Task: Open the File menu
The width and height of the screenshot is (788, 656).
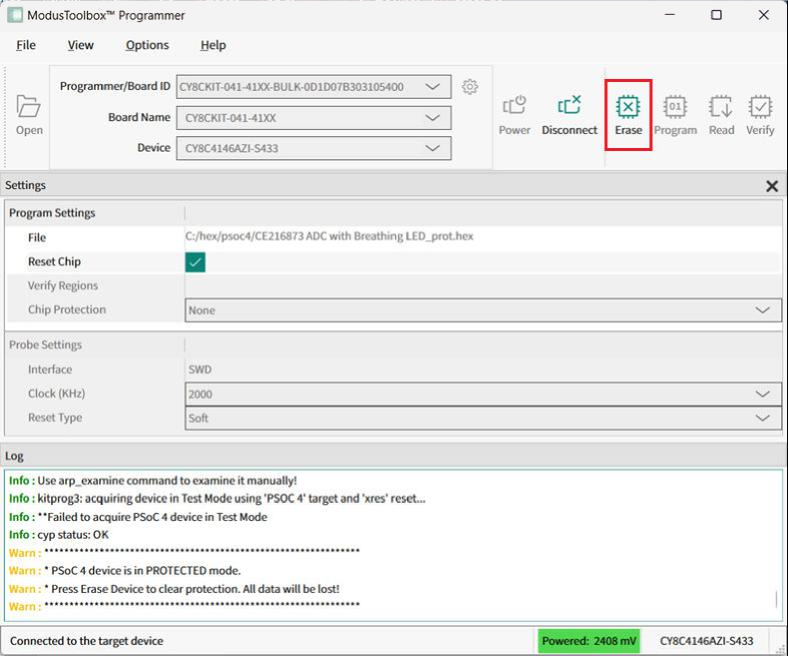Action: [26, 45]
